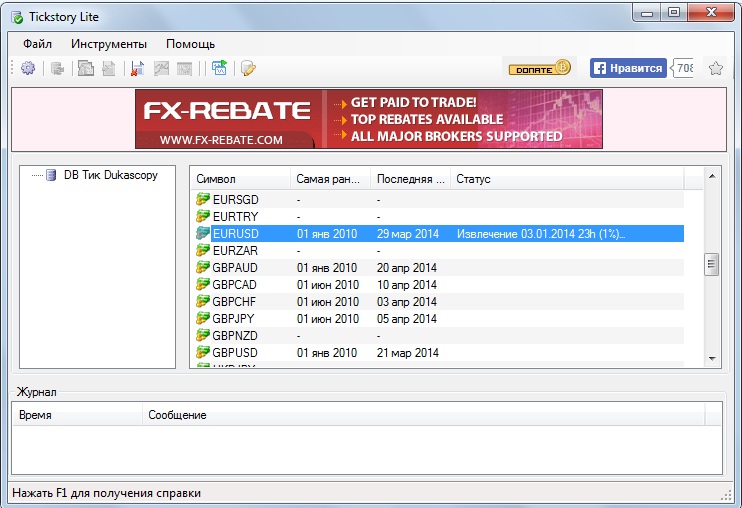Select the GBPJPY row text
742x508 pixels.
pyautogui.click(x=233, y=319)
